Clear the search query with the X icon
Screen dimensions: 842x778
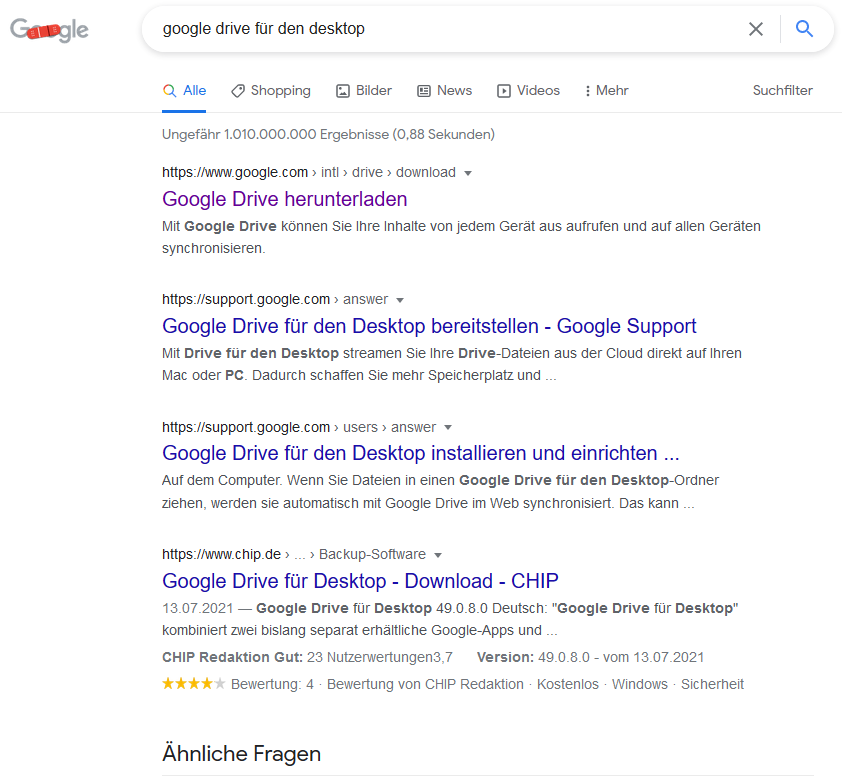pyautogui.click(x=756, y=29)
